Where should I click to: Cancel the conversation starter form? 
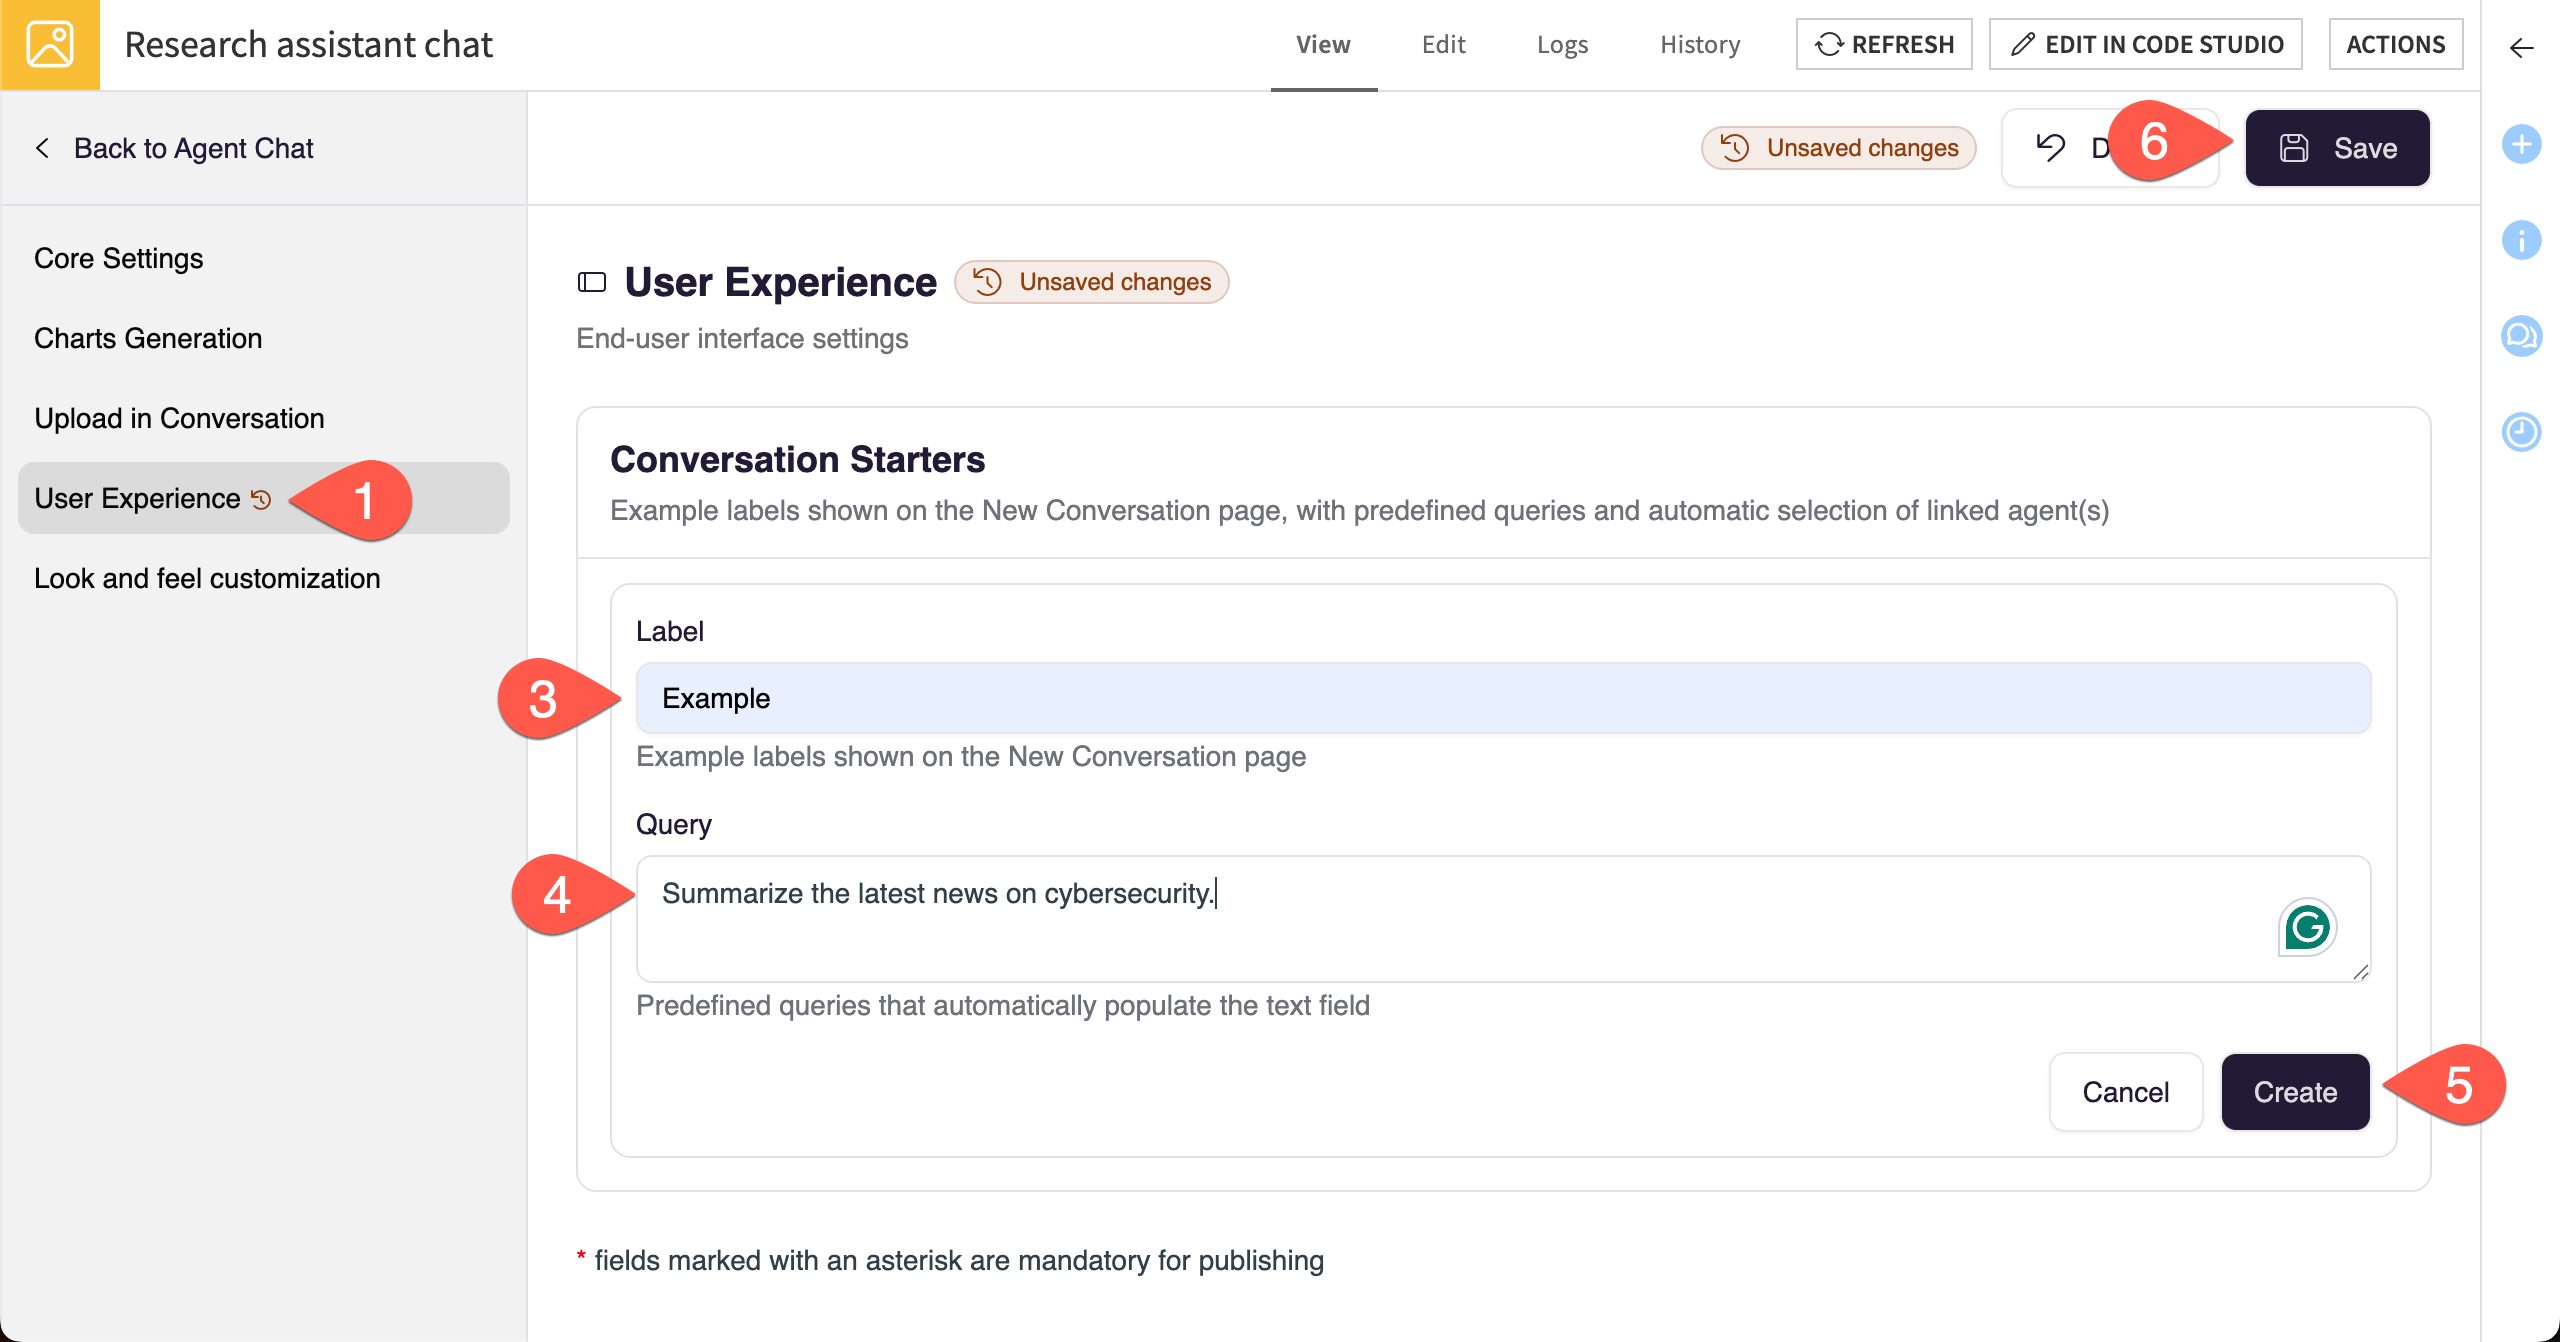(x=2126, y=1092)
